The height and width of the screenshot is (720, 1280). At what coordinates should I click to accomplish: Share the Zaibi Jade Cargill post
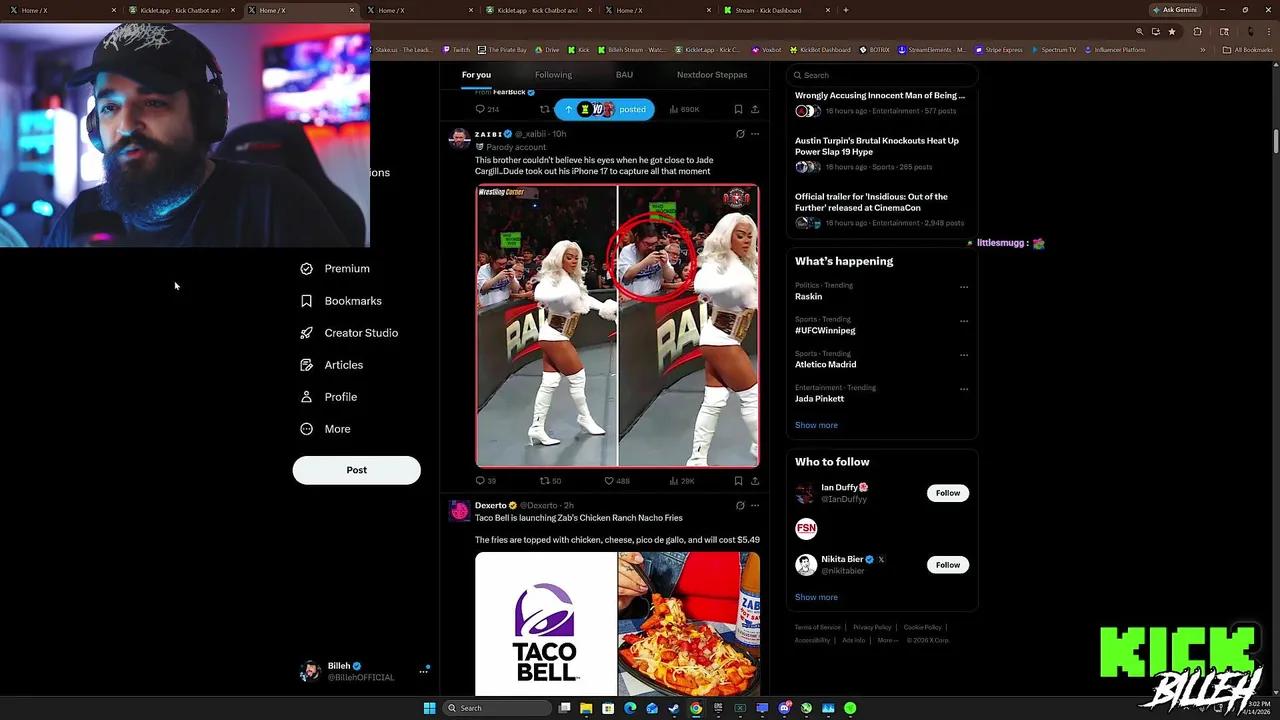[x=755, y=481]
